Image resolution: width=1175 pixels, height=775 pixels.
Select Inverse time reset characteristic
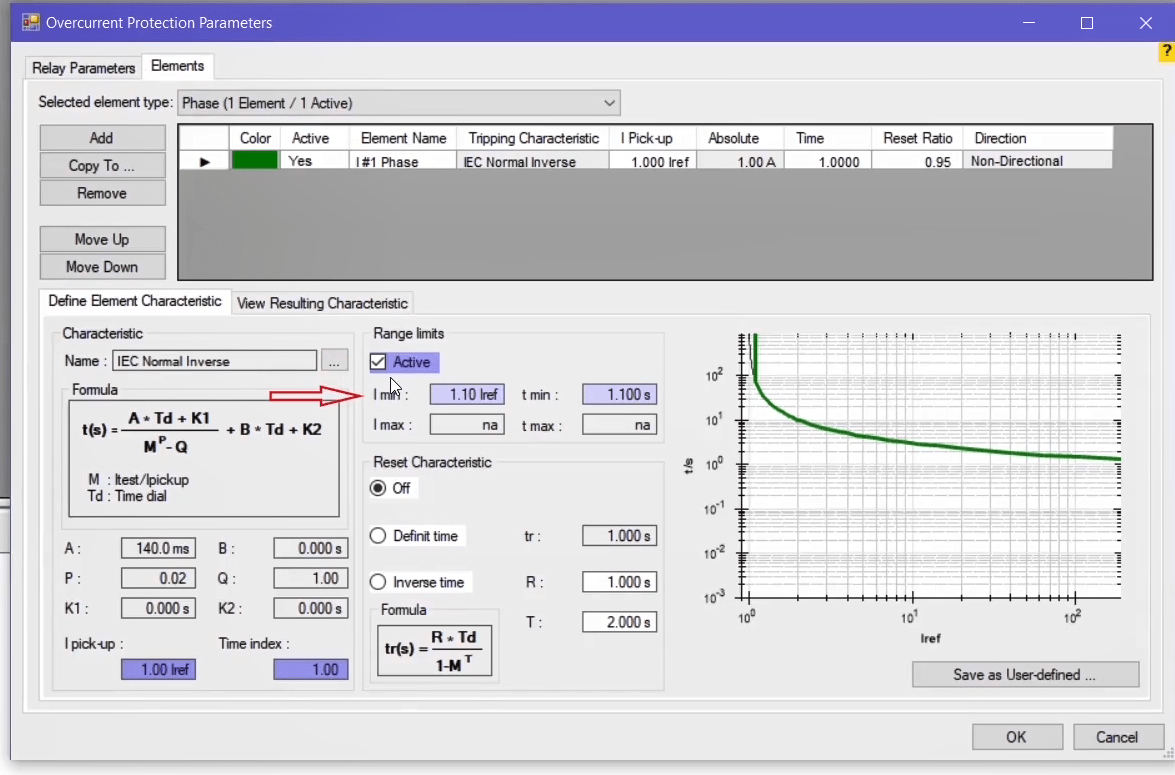point(379,582)
